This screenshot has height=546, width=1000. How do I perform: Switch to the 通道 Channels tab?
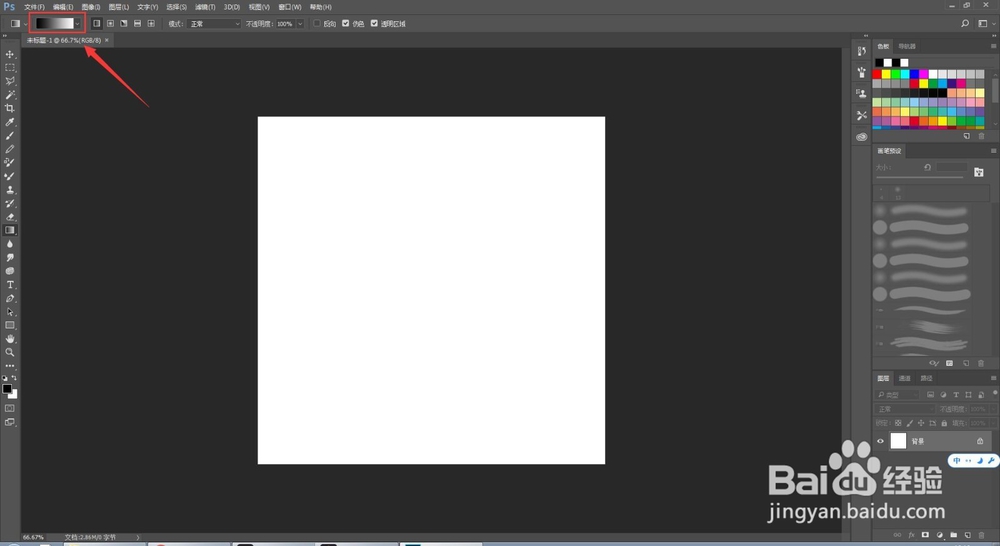pyautogui.click(x=904, y=378)
